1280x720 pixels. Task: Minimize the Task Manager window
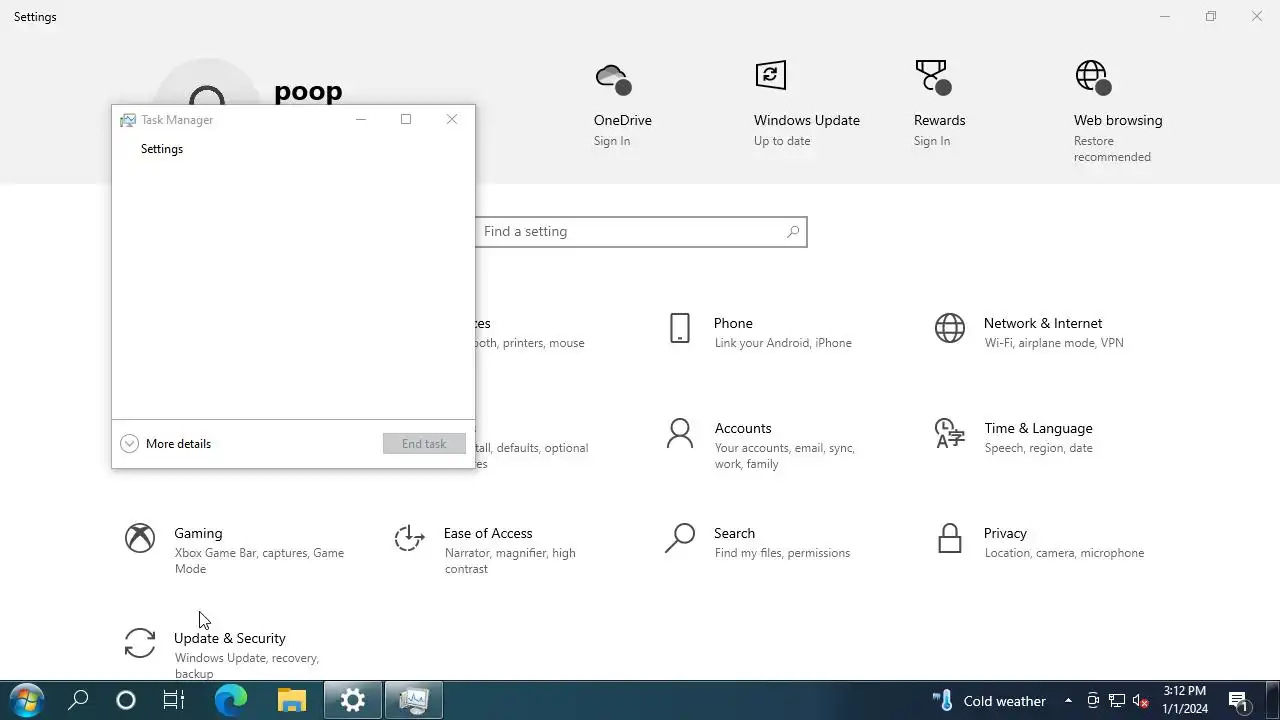coord(361,120)
